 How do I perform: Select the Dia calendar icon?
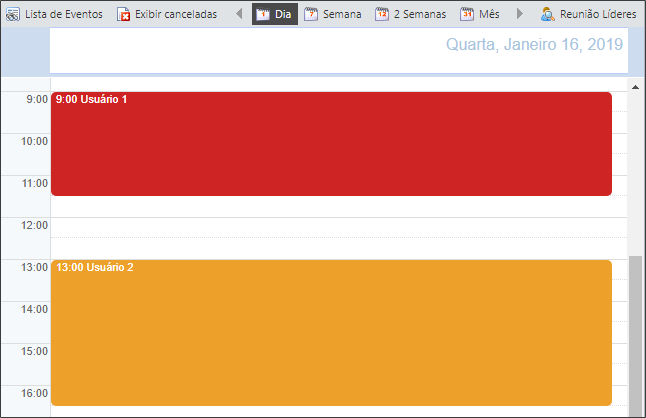263,14
